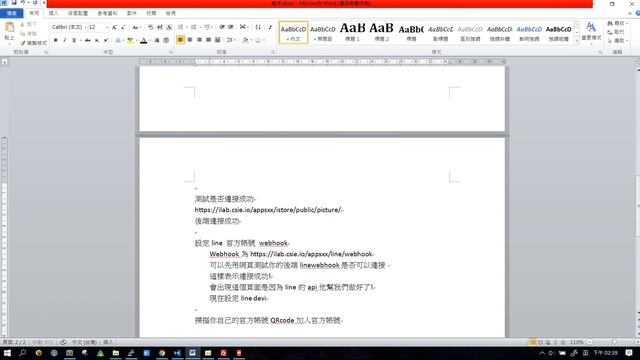Screen dimensions: 640x360
Task: Click the Shrink Font icon
Action: (x=123, y=27)
